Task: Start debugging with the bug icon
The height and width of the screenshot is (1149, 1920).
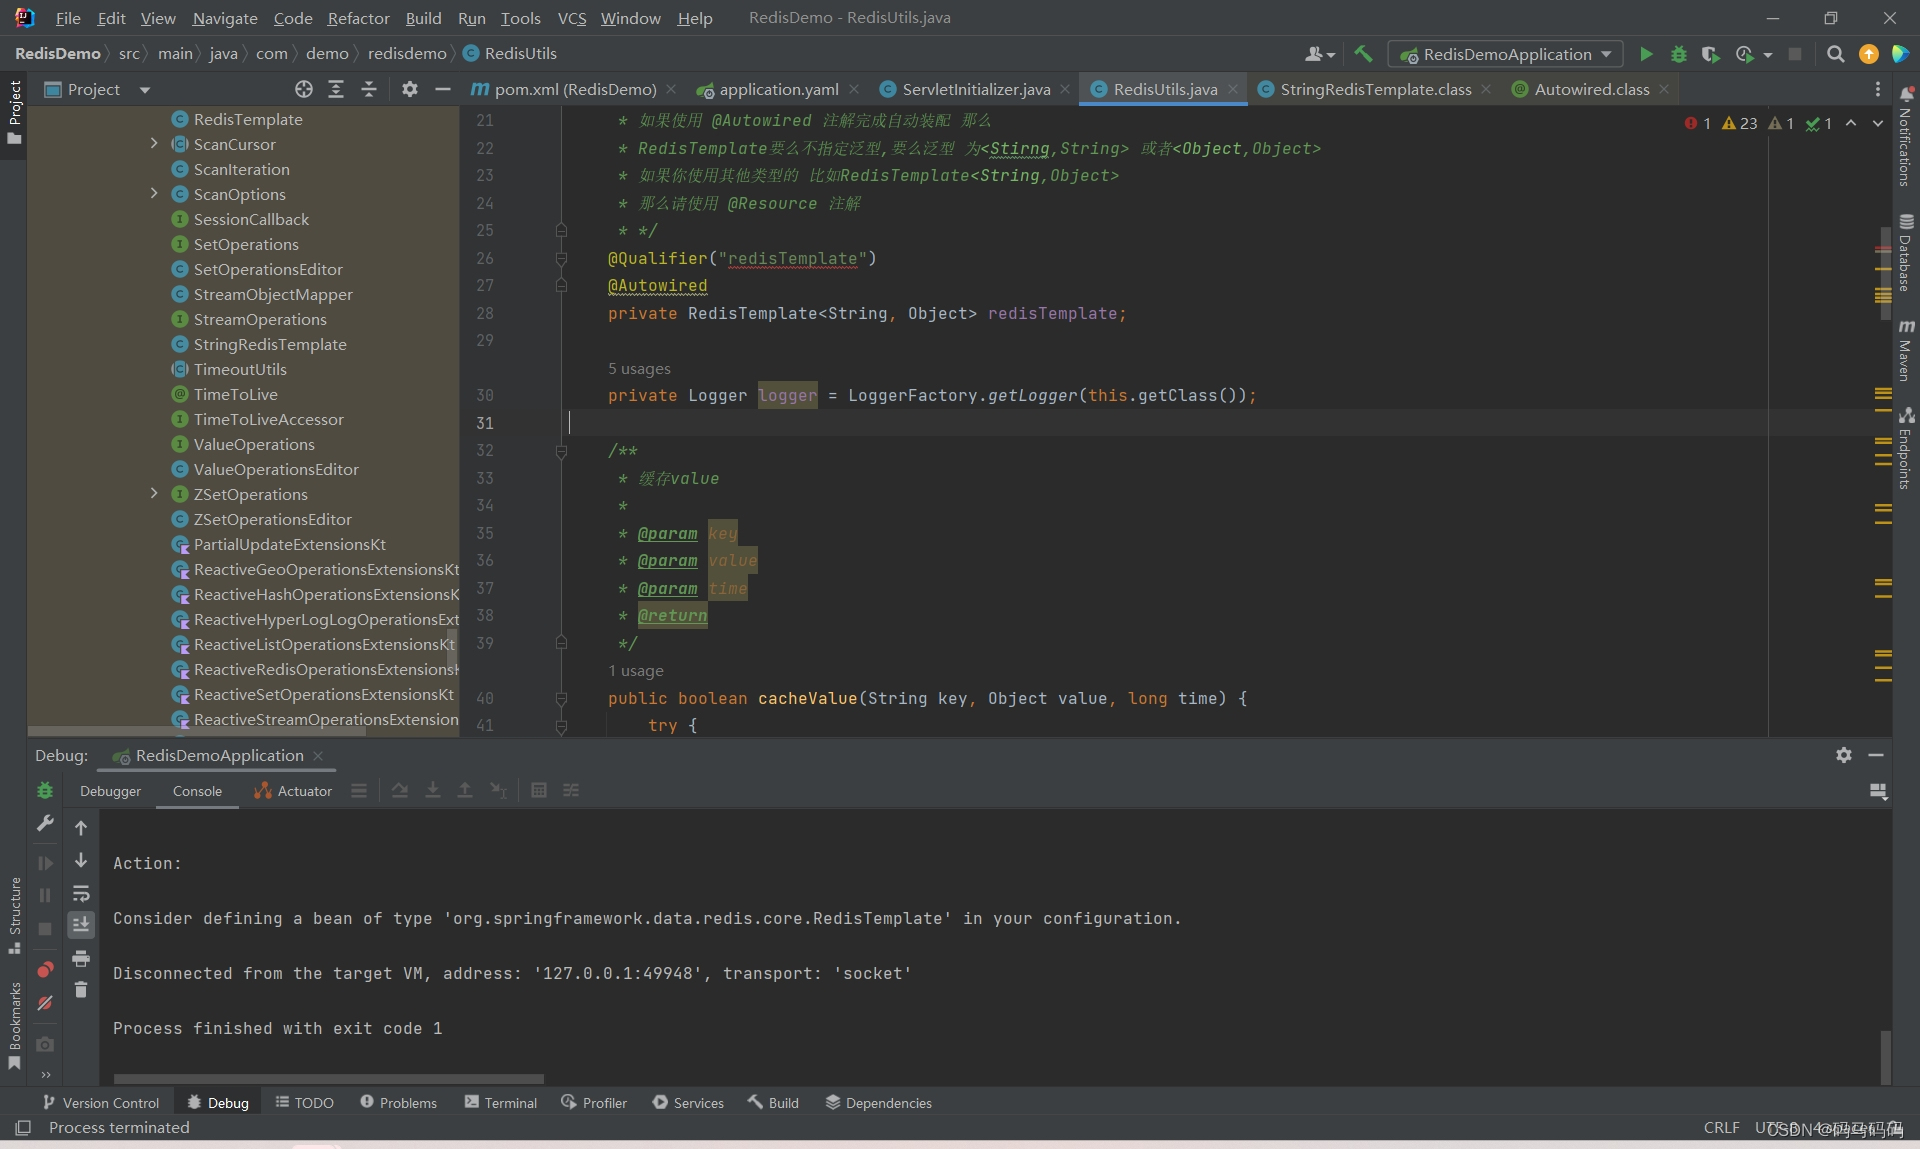Action: (x=1679, y=54)
